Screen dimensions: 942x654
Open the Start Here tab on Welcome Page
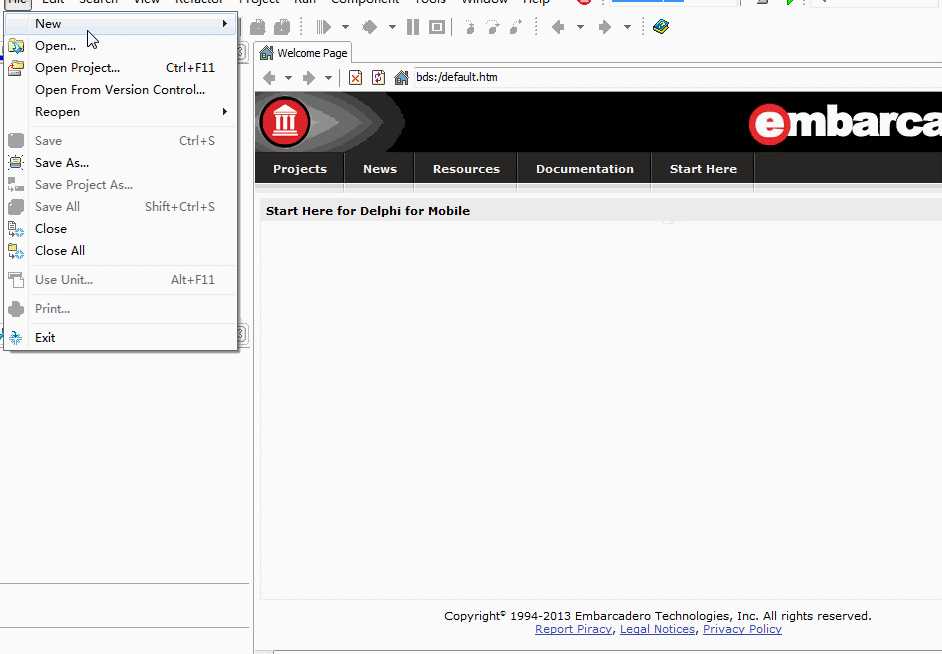pyautogui.click(x=703, y=169)
